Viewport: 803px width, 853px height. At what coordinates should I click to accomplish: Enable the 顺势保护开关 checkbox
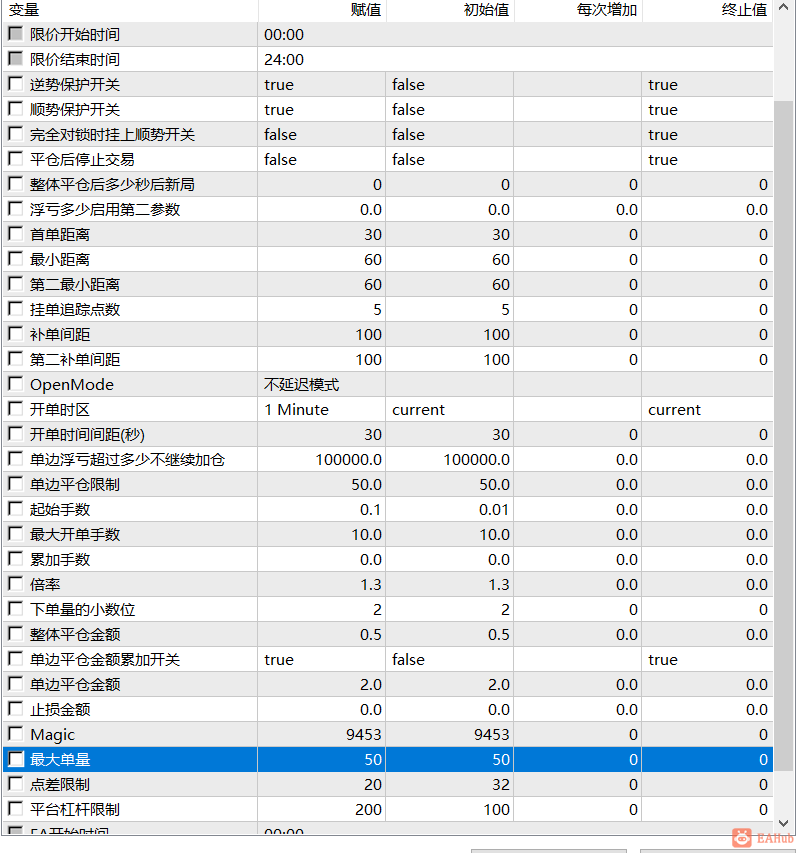tap(16, 109)
